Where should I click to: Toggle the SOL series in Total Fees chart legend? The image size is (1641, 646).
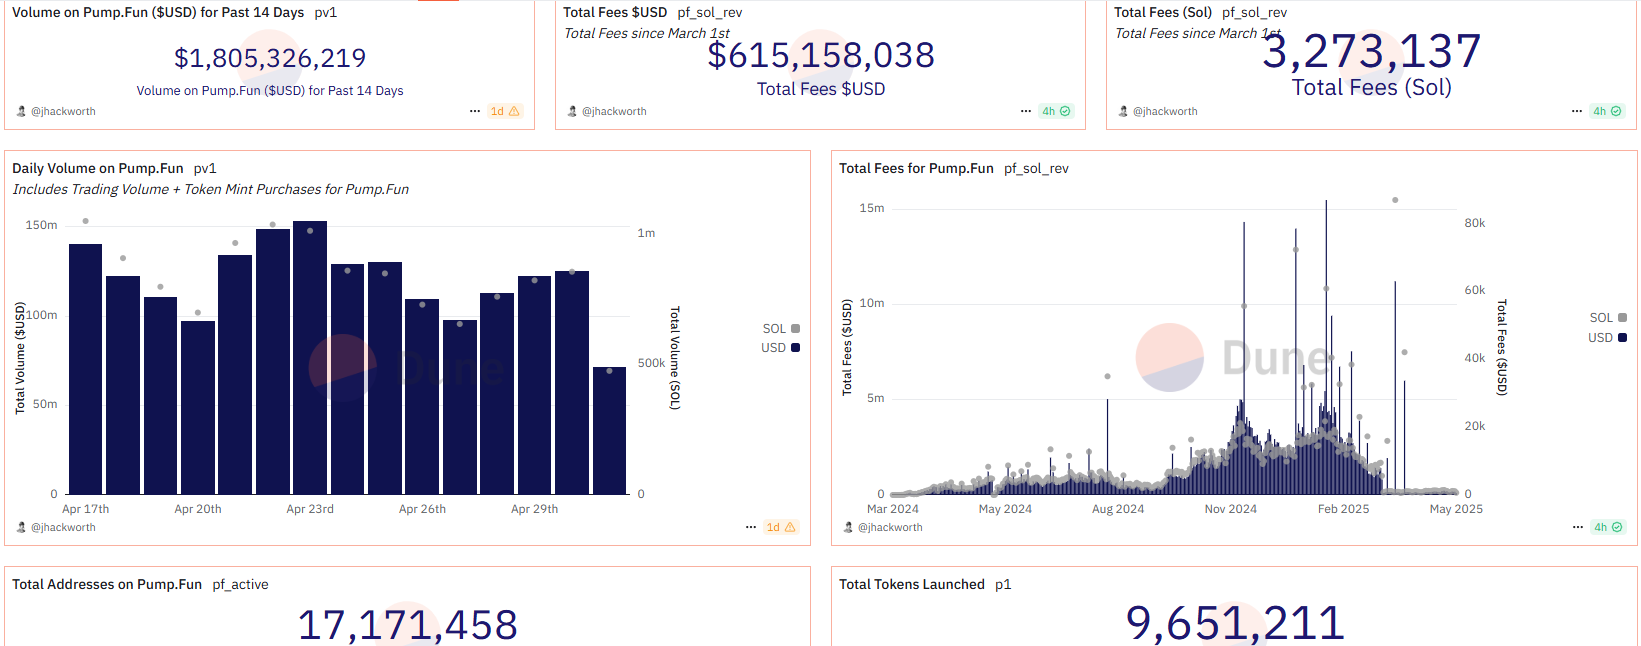1607,318
